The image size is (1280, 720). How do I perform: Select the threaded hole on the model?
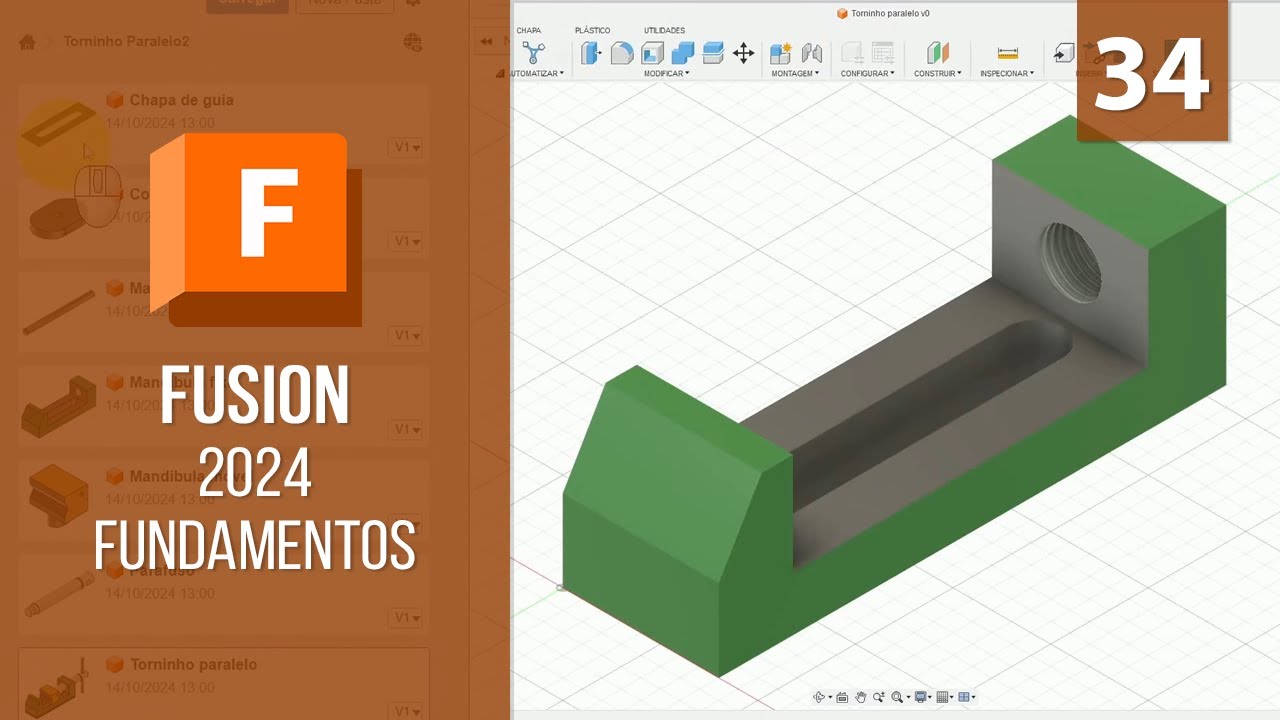[x=1070, y=262]
